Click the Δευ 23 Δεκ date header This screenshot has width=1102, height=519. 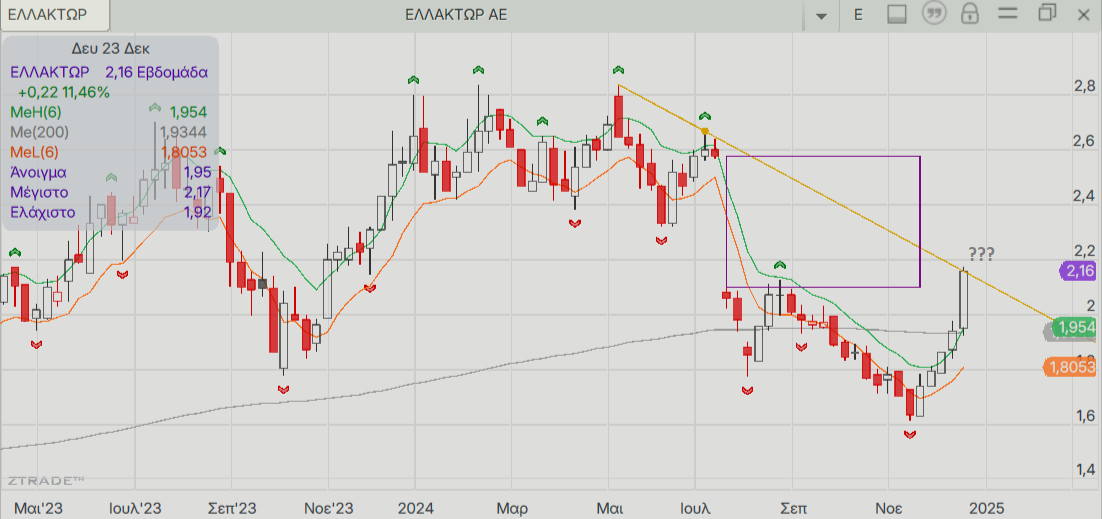pos(110,49)
